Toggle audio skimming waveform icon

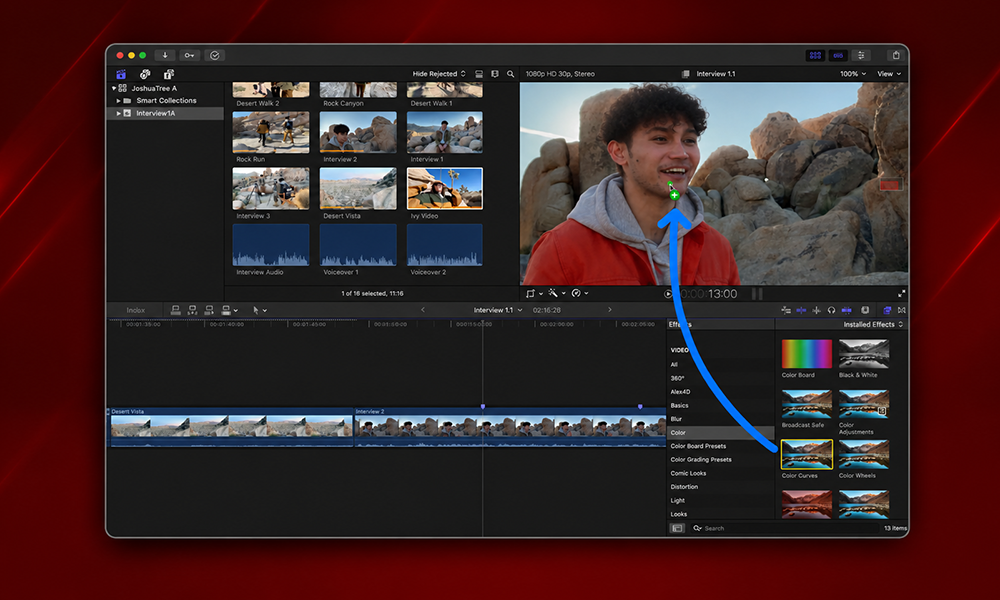click(x=816, y=311)
